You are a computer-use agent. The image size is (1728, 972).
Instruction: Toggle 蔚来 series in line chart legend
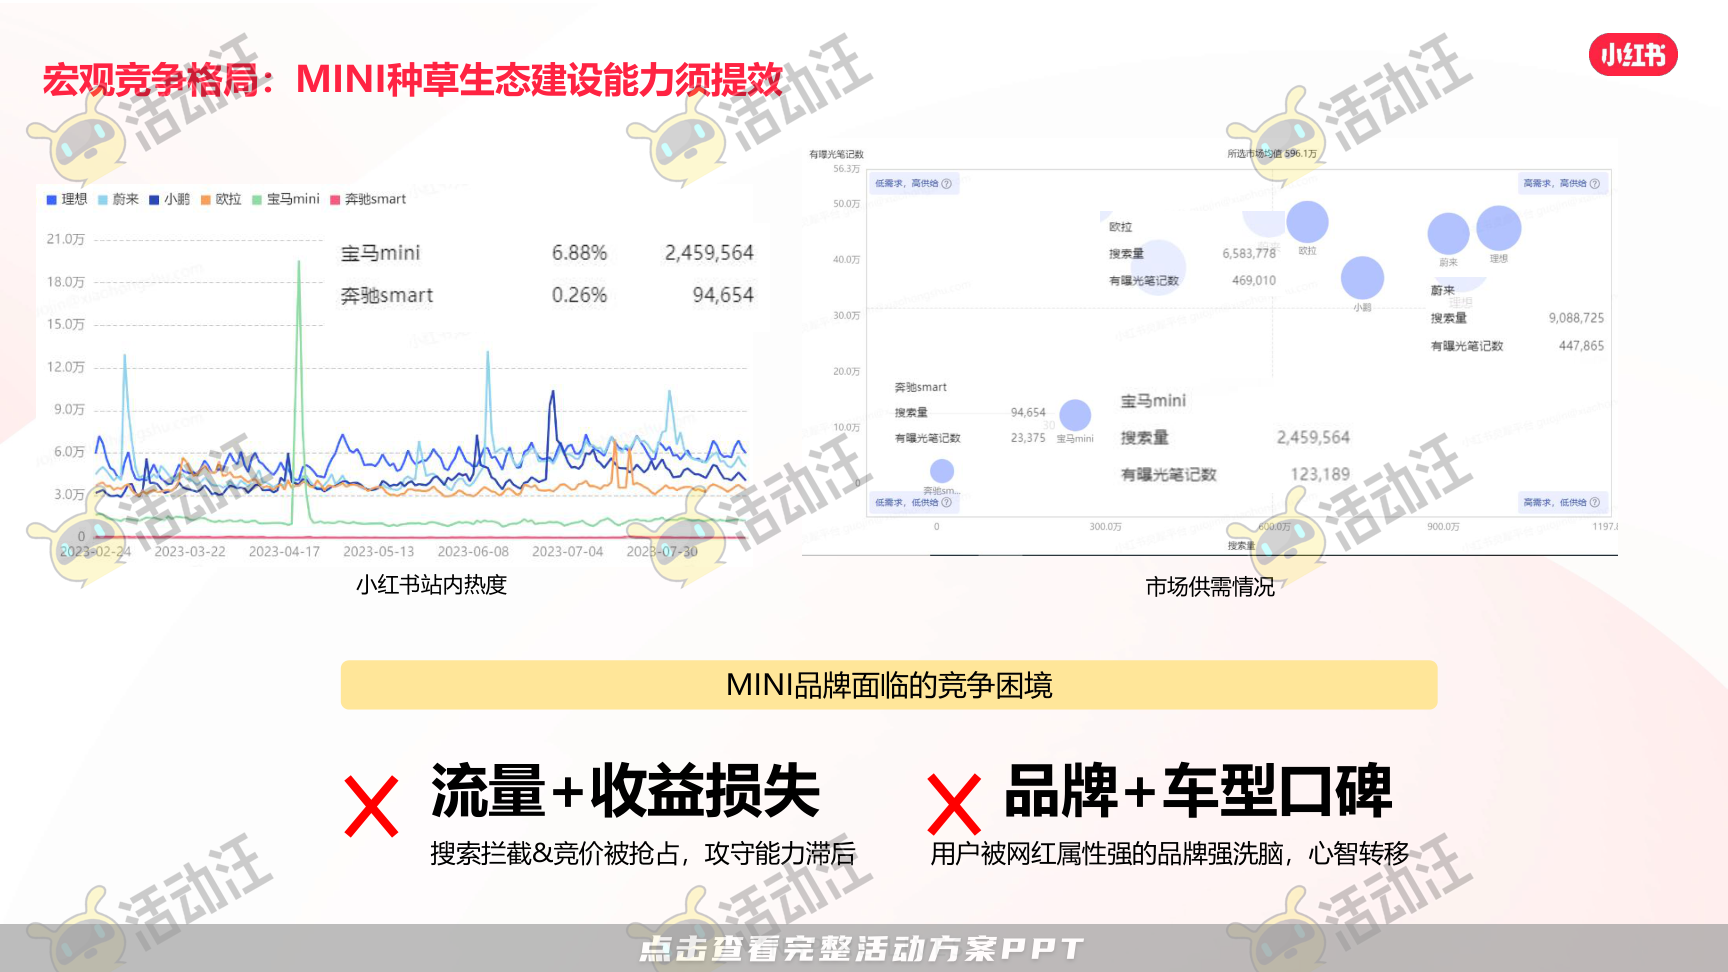pyautogui.click(x=118, y=199)
